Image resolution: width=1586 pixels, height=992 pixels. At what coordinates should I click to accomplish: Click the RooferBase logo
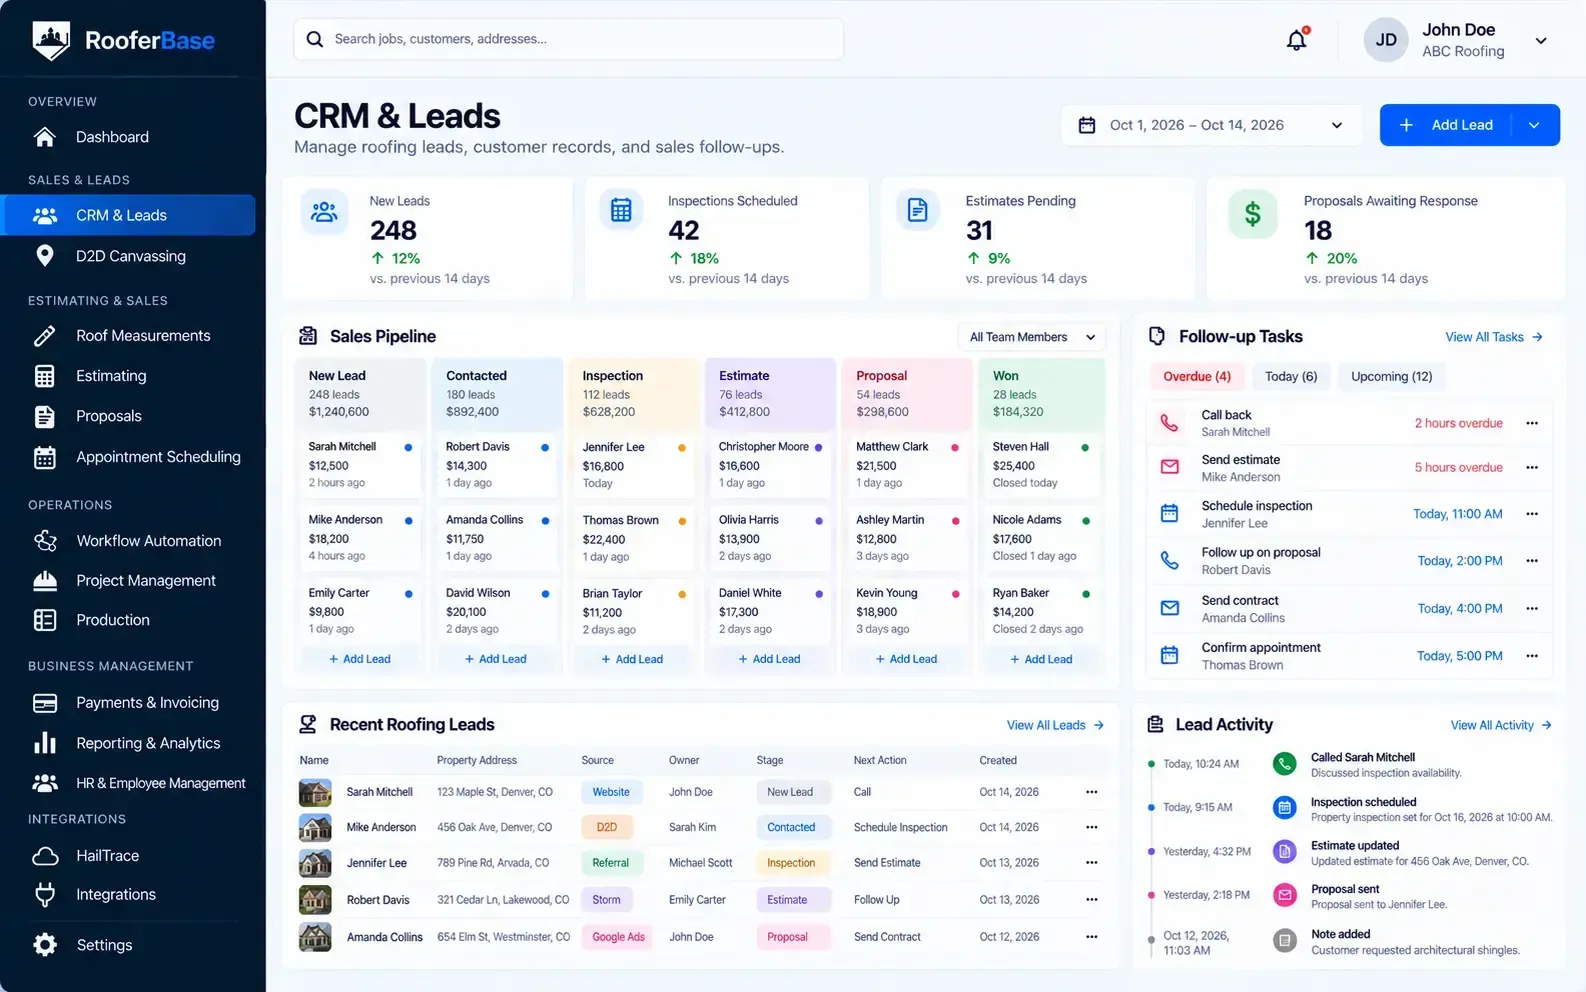tap(123, 41)
